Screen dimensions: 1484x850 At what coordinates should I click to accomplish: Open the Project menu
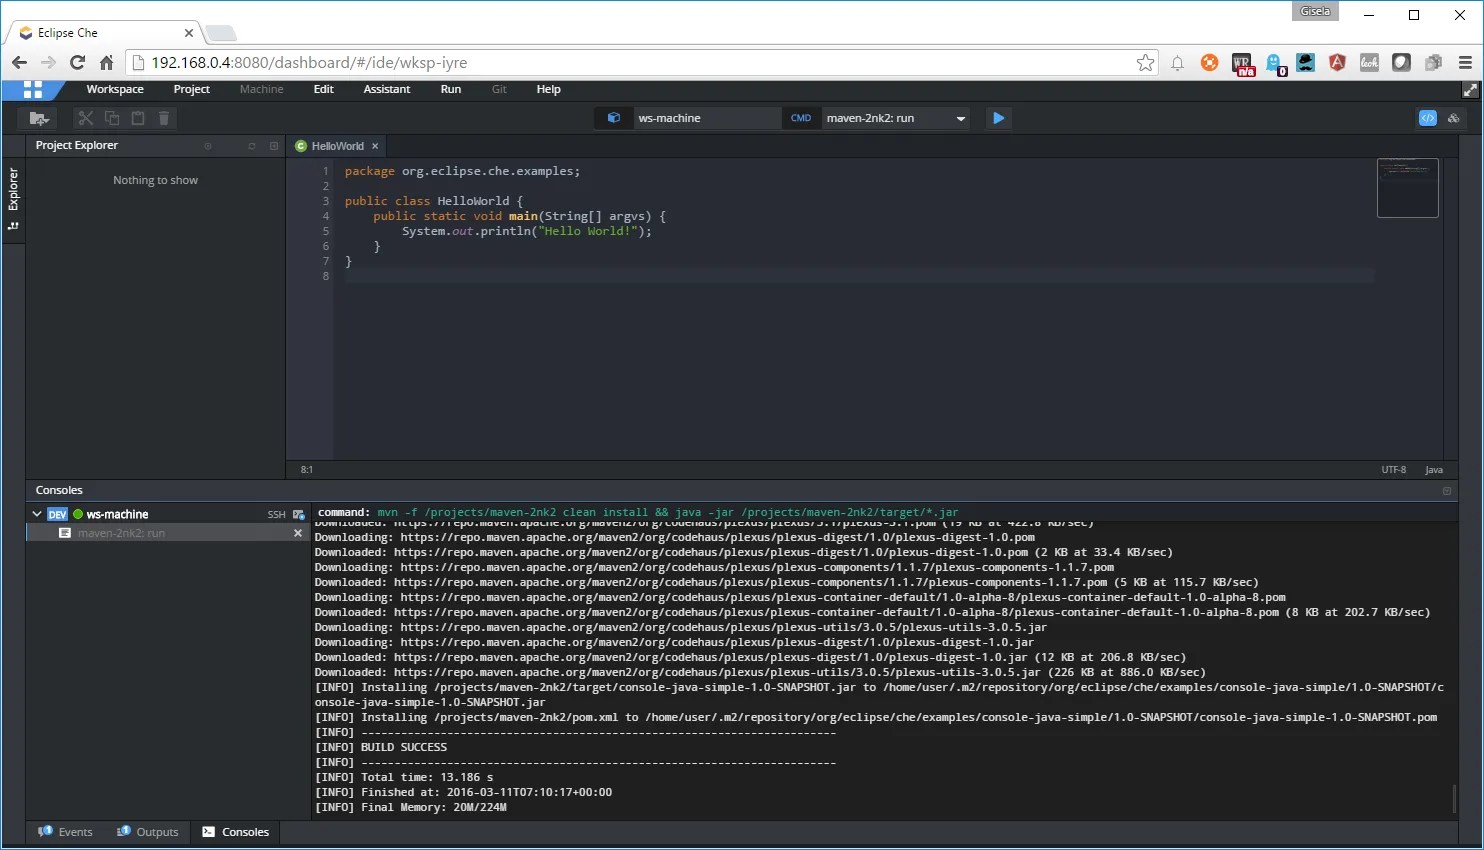[x=191, y=89]
